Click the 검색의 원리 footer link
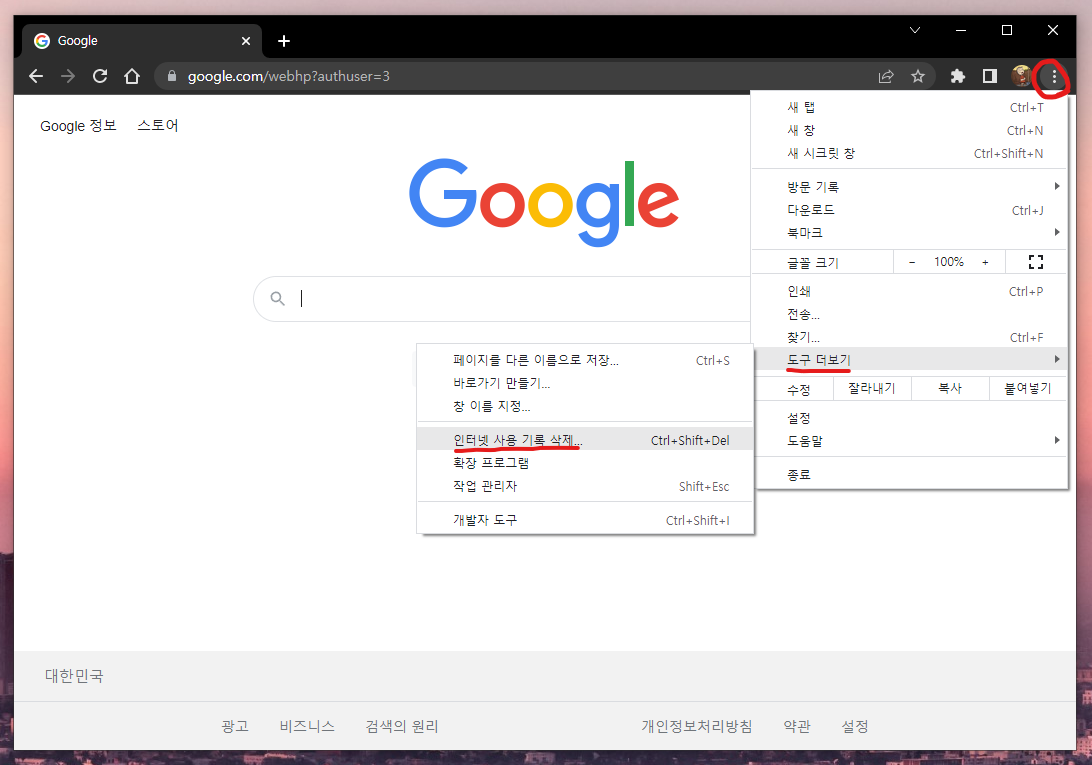The width and height of the screenshot is (1092, 765). pos(402,726)
